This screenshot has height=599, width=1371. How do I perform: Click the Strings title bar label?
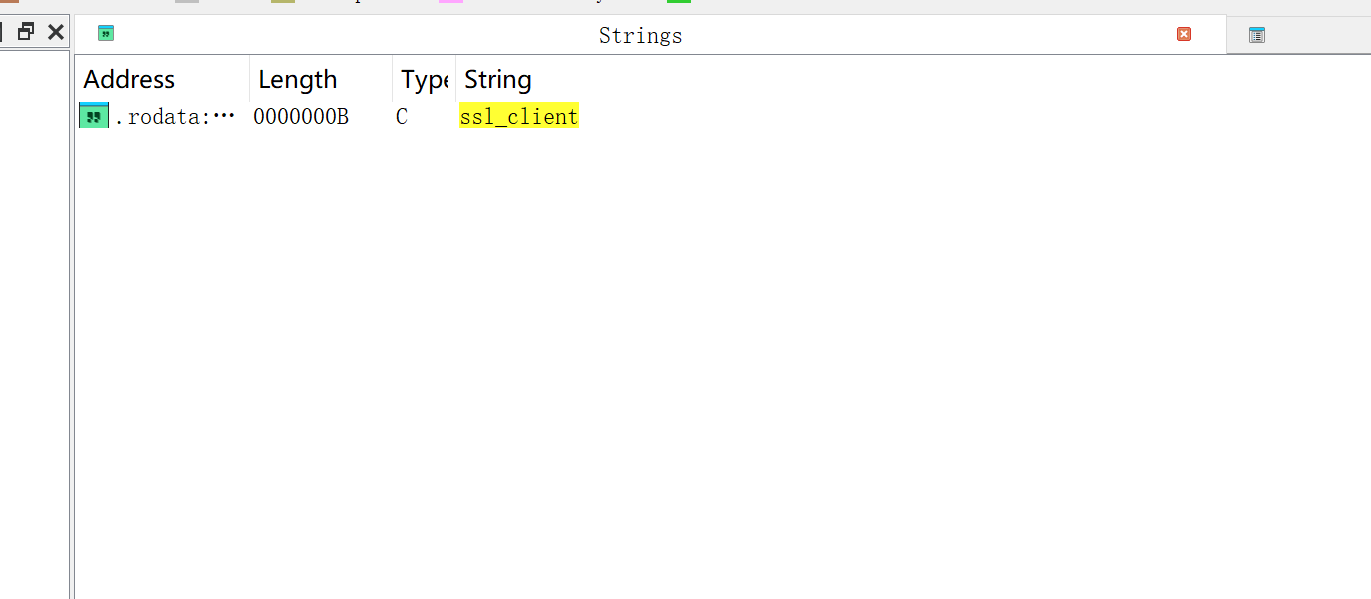point(640,35)
